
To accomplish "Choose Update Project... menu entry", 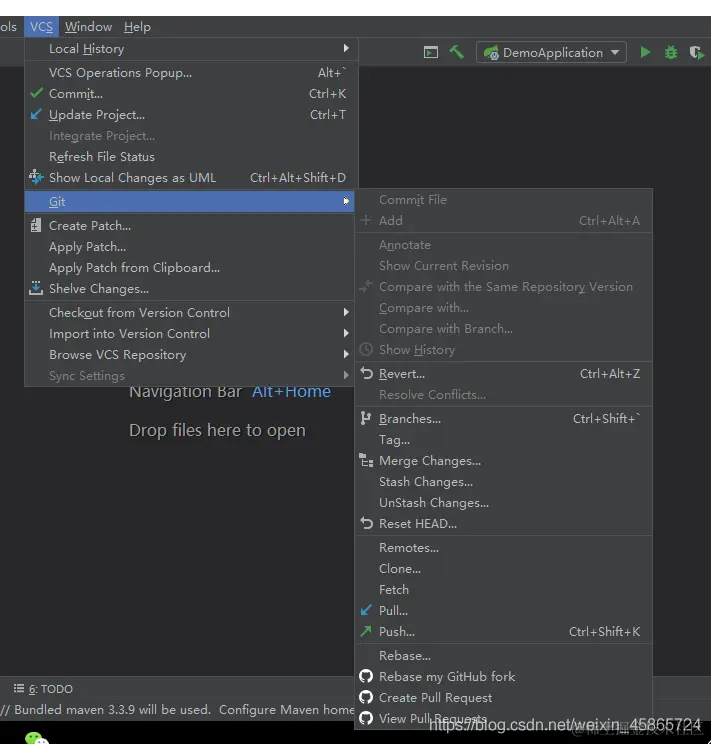I will 190,114.
